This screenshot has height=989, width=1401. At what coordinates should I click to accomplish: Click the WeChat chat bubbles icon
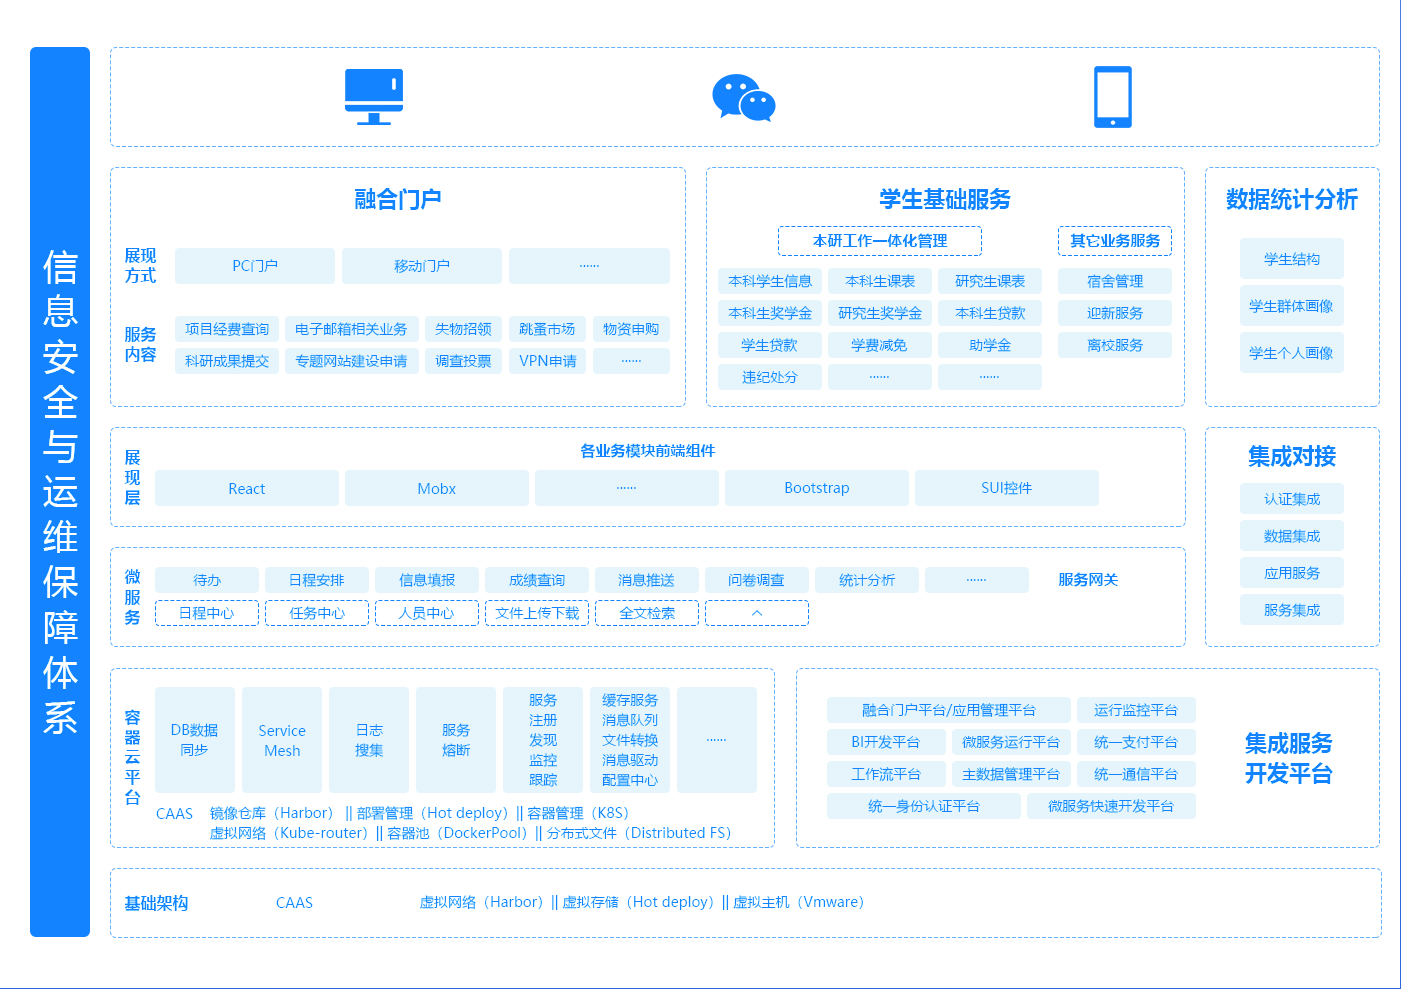click(743, 98)
